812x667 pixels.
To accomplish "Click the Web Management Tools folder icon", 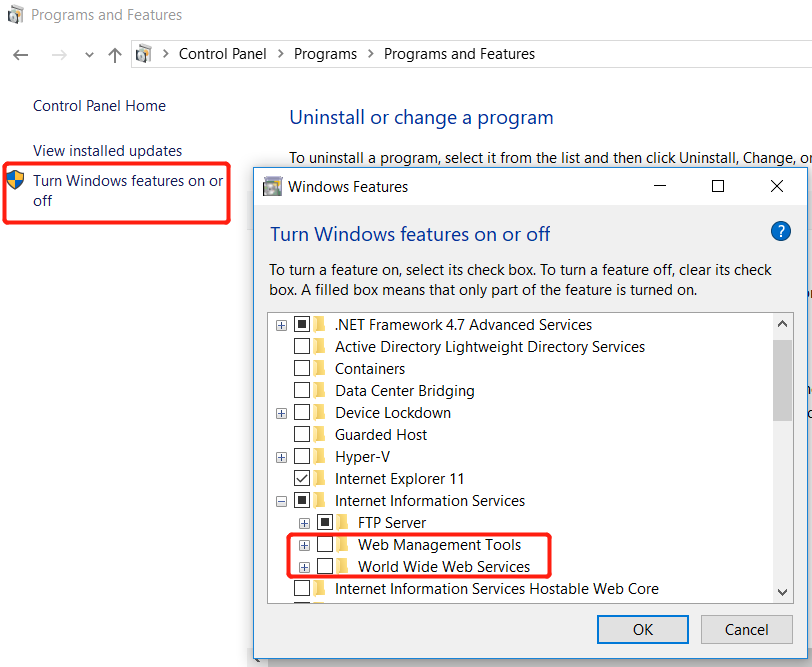I will (x=342, y=545).
